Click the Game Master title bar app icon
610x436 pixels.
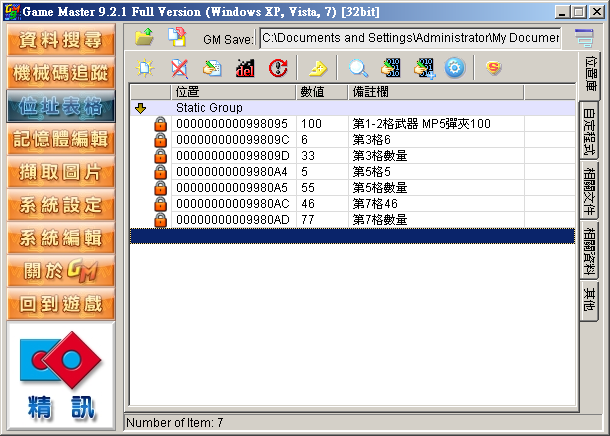pyautogui.click(x=12, y=12)
